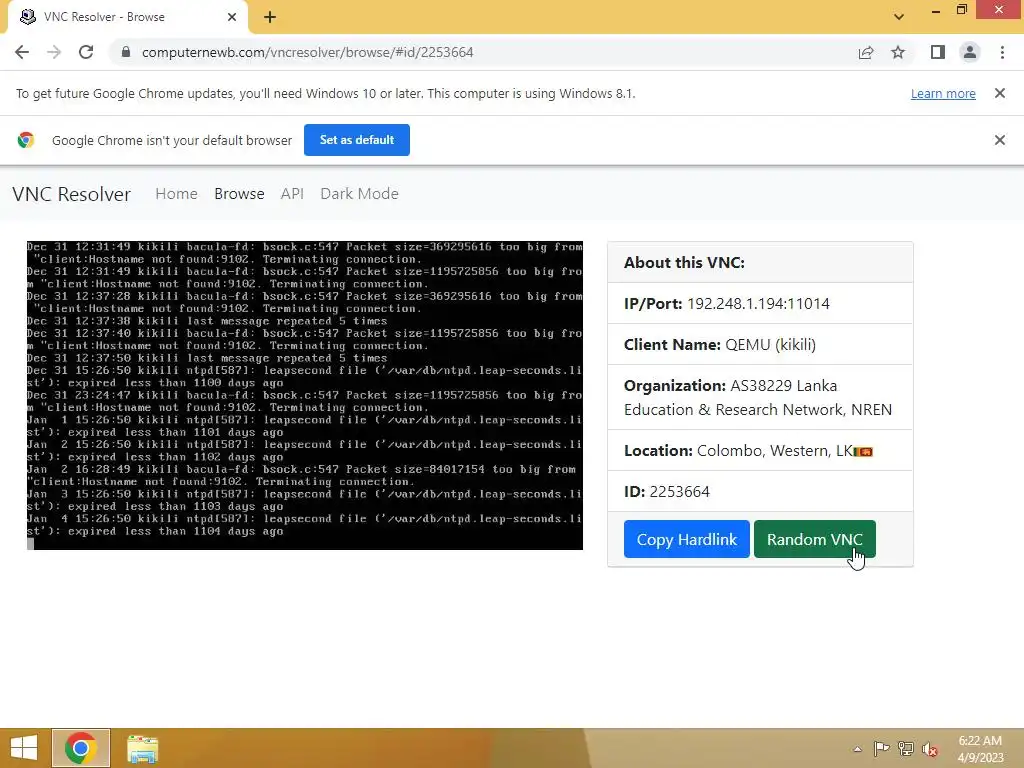Image resolution: width=1024 pixels, height=768 pixels.
Task: Click the address bar URL
Action: (x=308, y=52)
